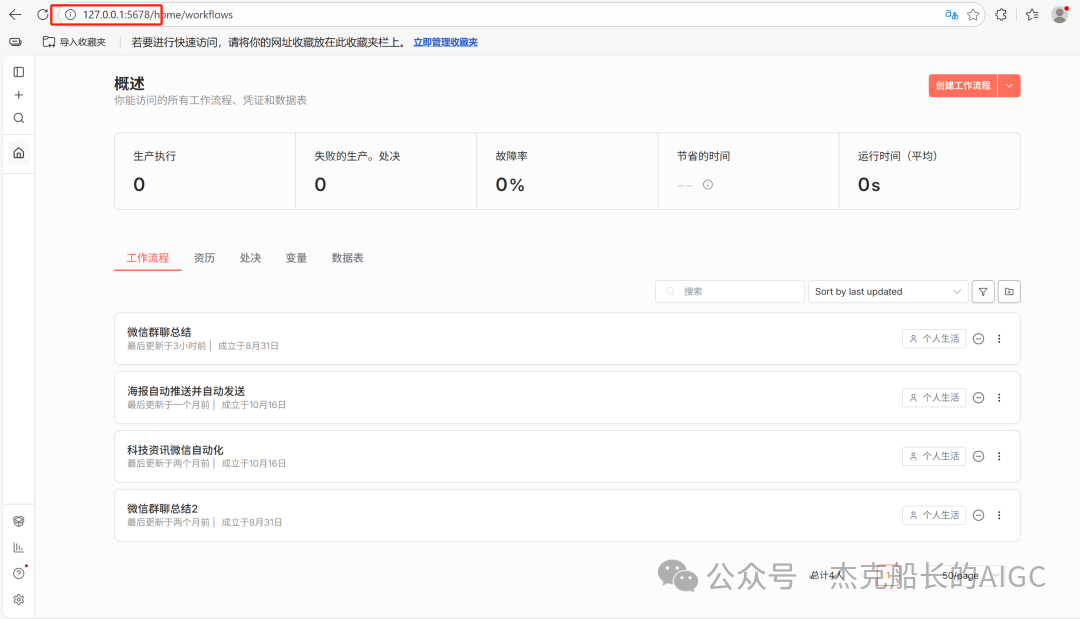
Task: Click the 导入收藏夹 button
Action: pos(74,43)
